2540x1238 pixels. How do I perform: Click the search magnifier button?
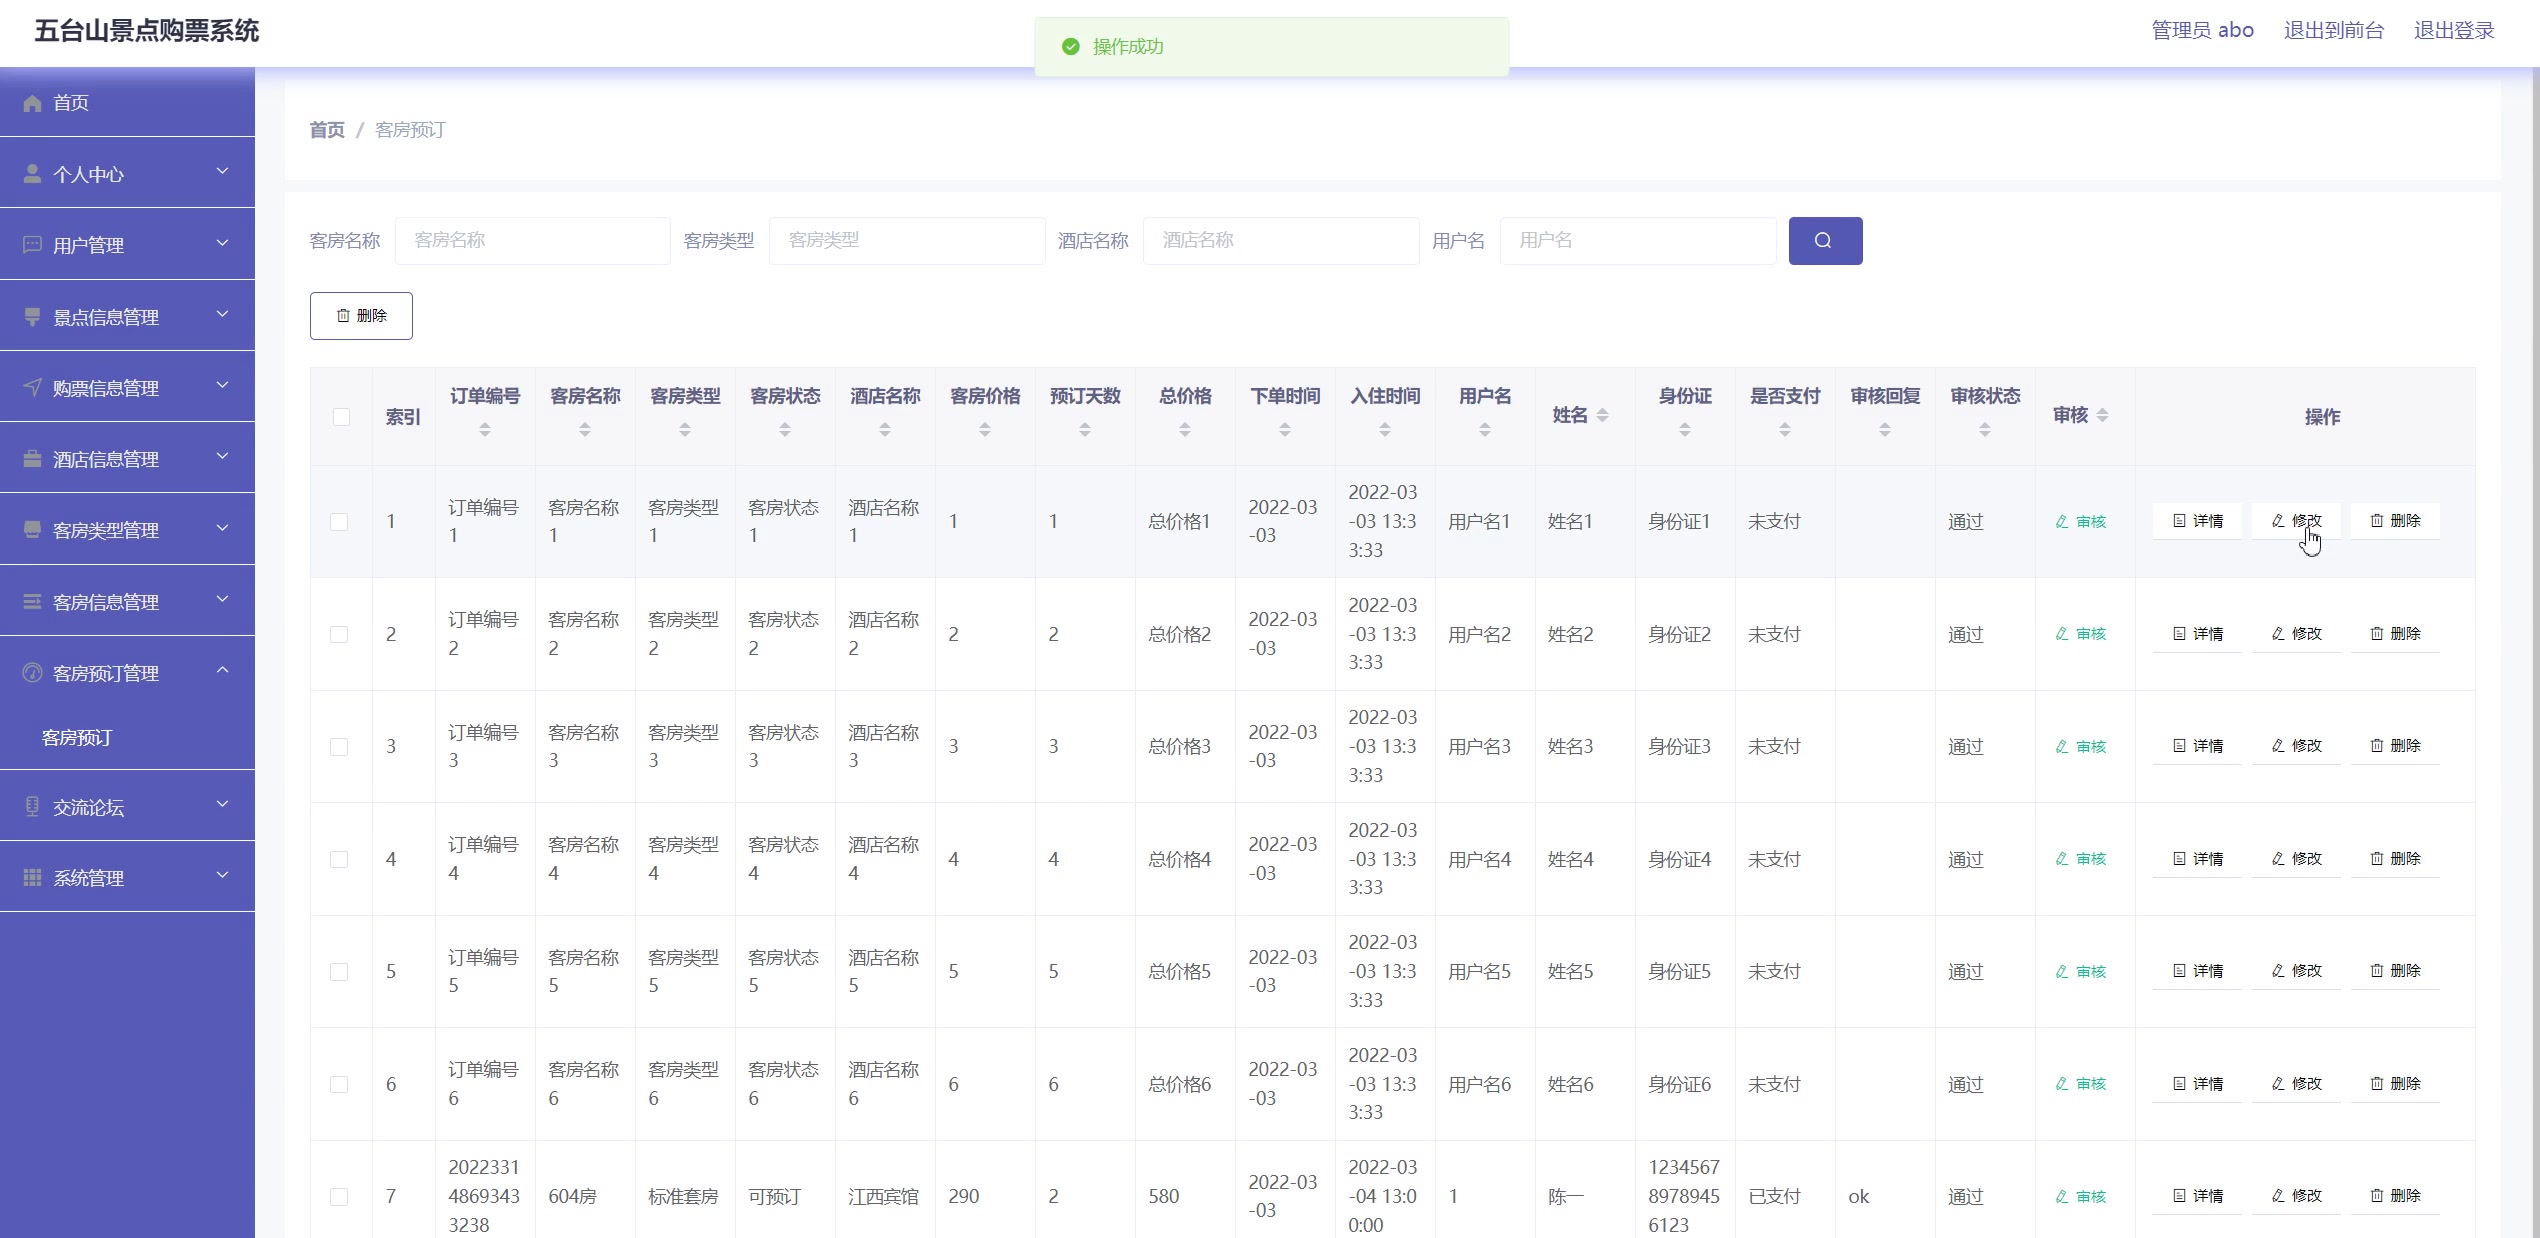coord(1824,241)
